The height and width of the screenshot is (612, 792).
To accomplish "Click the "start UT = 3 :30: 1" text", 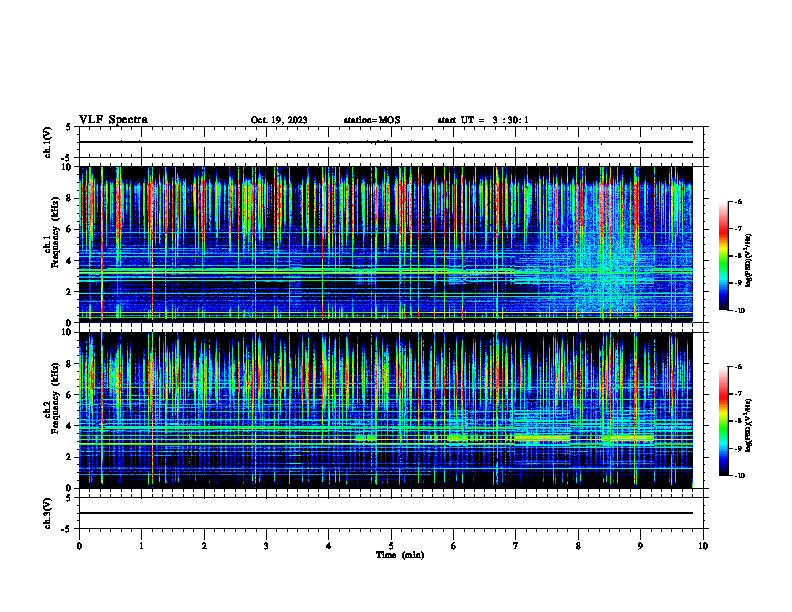I will [x=483, y=120].
